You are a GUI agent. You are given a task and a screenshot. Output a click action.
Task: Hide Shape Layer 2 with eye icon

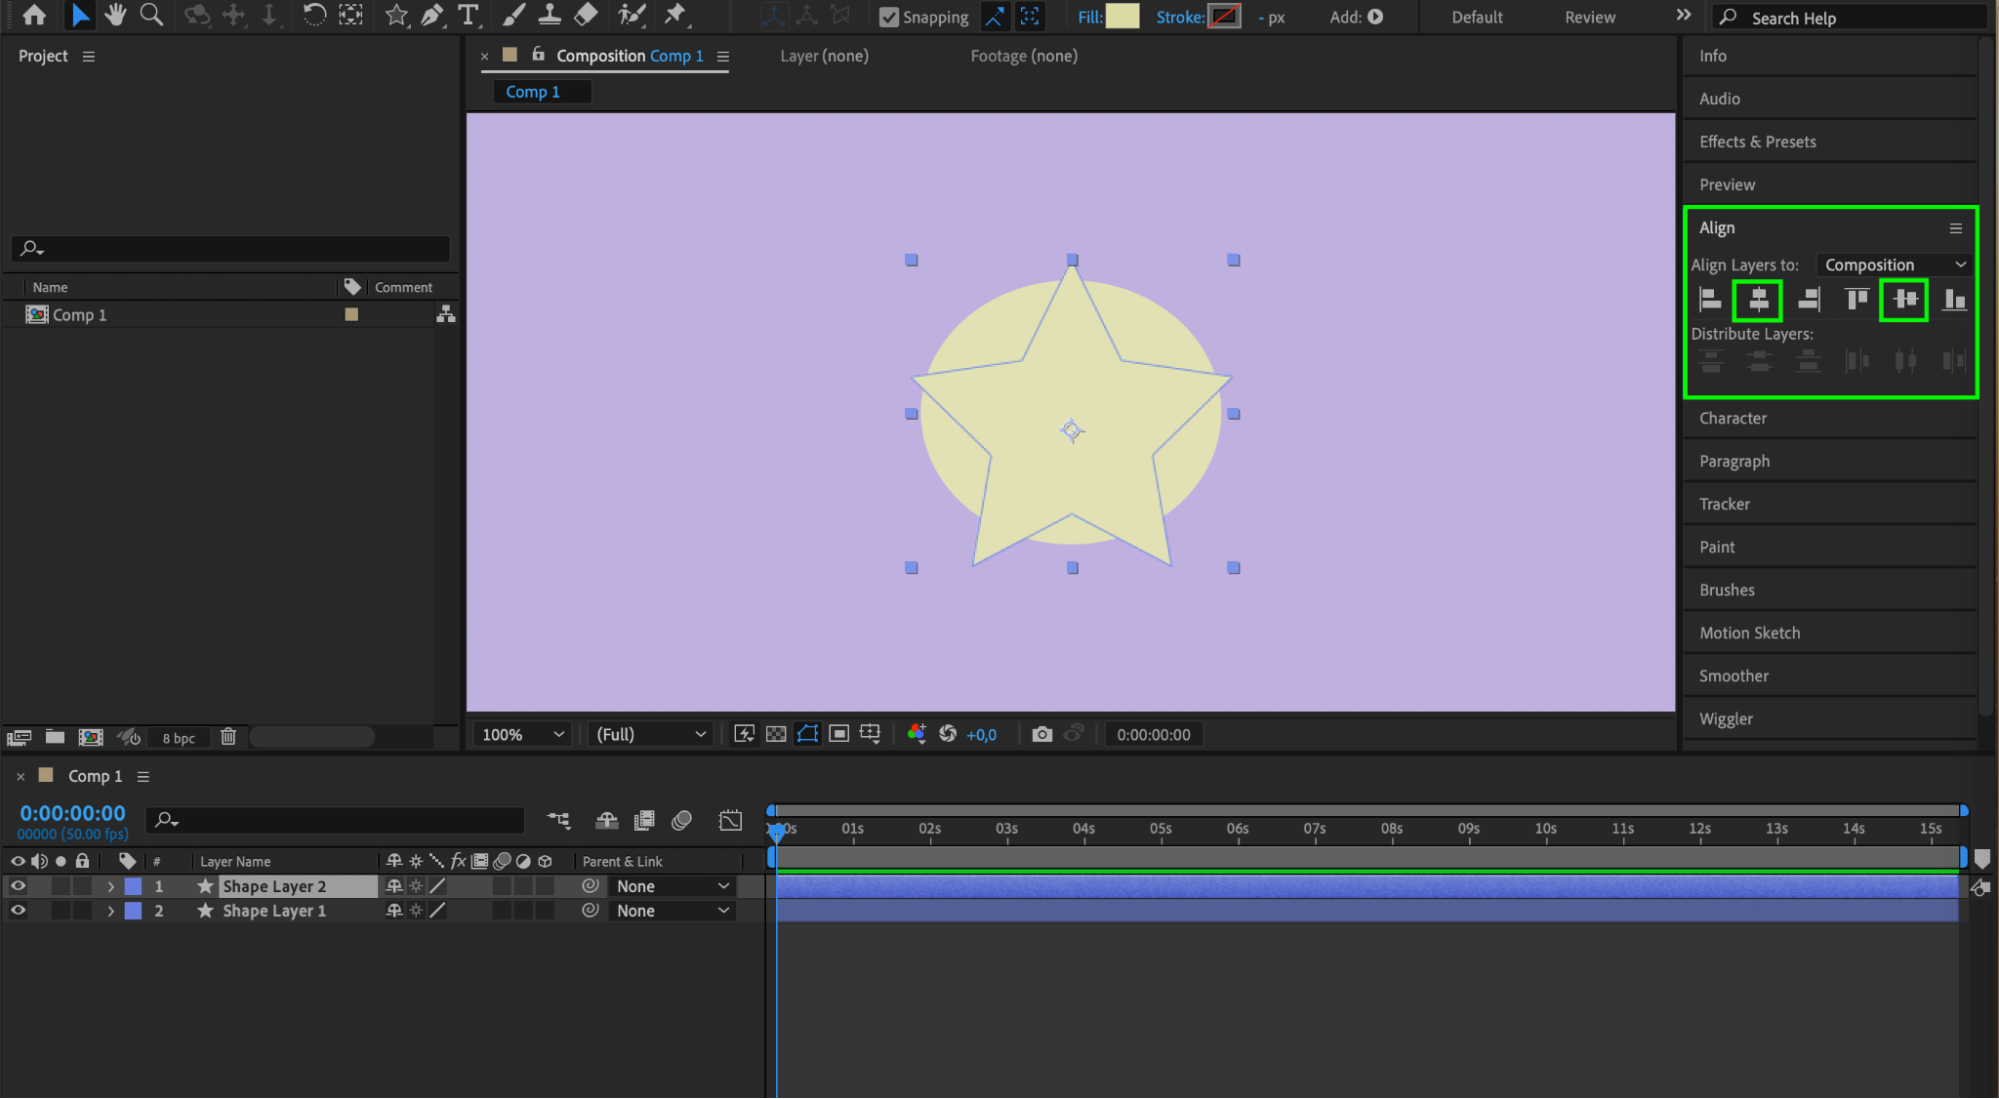coord(18,886)
